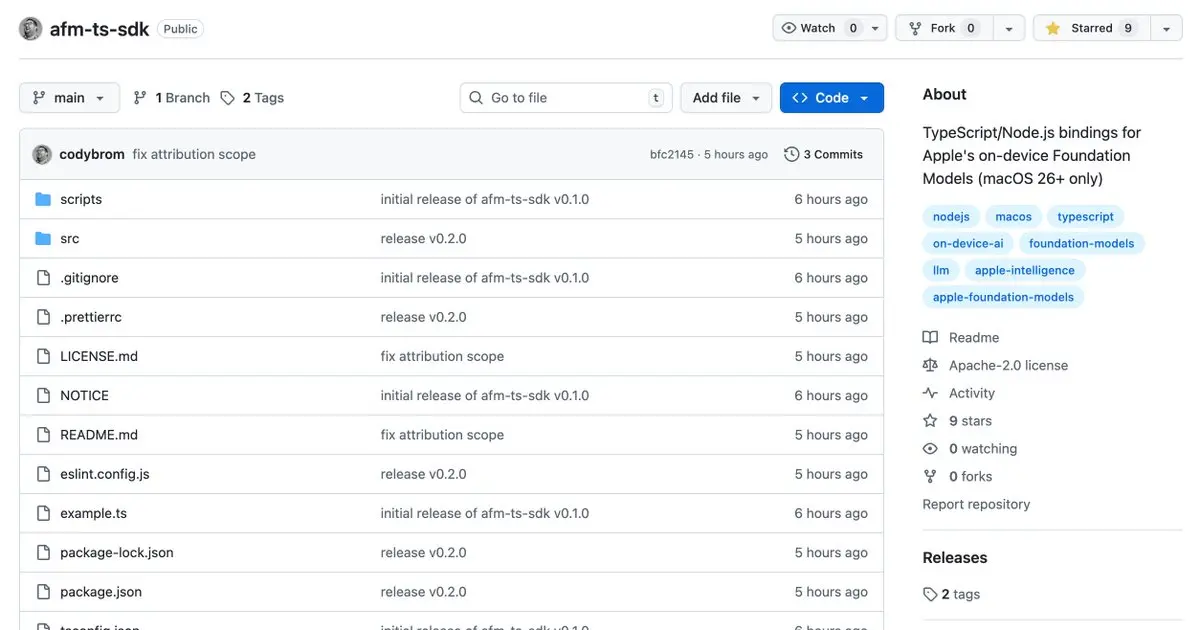
Task: Open the Readme link in About
Action: (974, 338)
